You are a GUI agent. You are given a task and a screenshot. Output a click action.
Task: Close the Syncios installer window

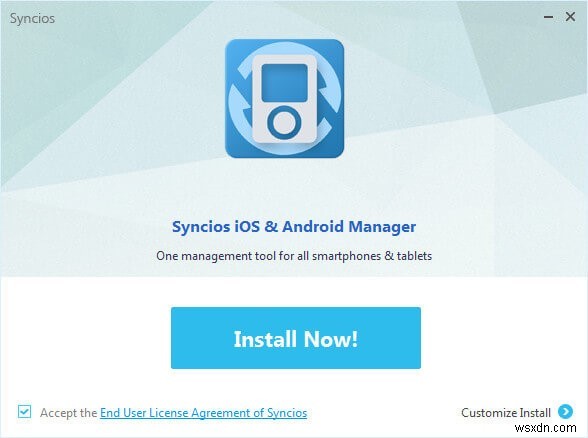[x=570, y=17]
